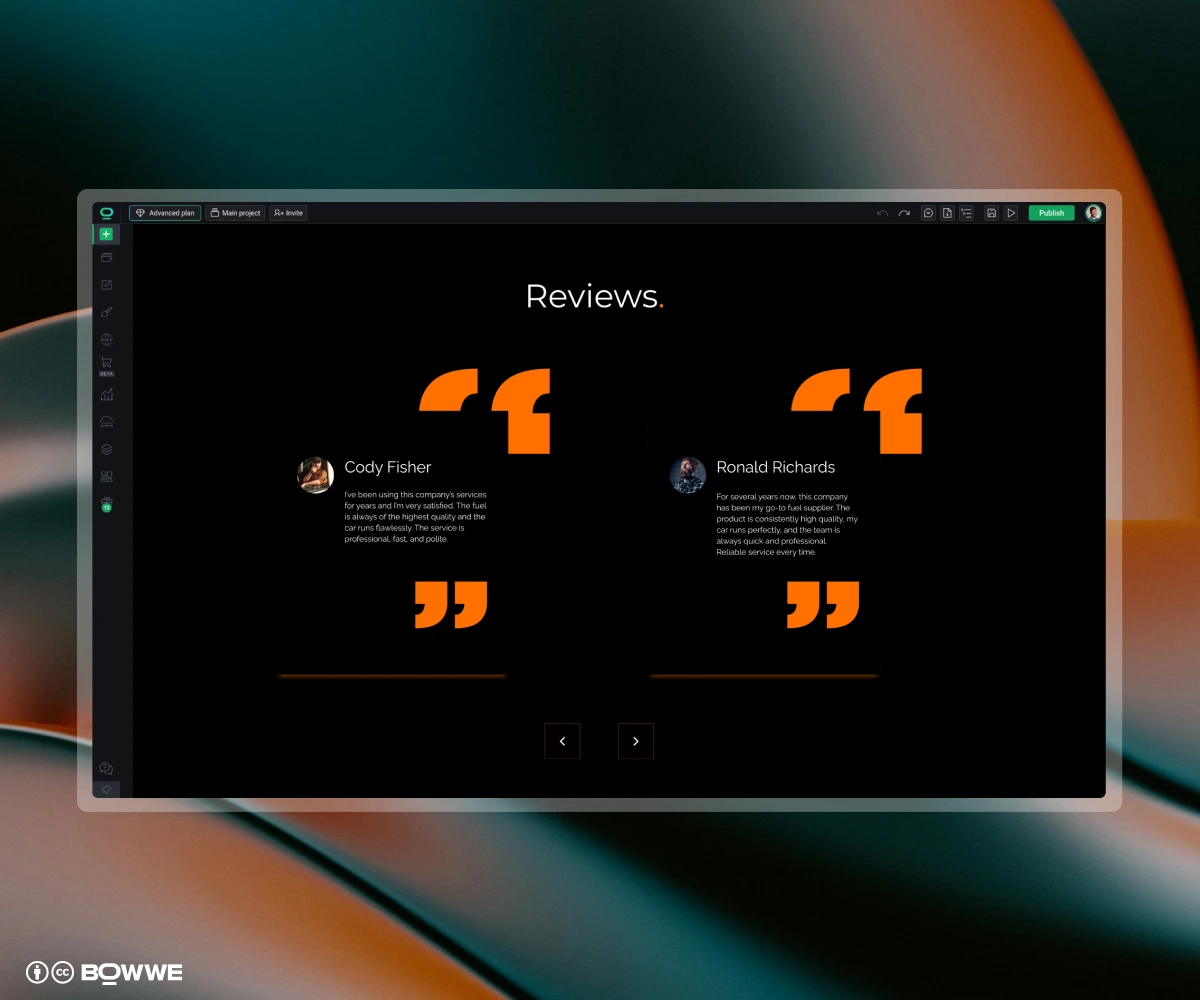1200x1000 pixels.
Task: Click the undo arrow in top toolbar
Action: (882, 213)
